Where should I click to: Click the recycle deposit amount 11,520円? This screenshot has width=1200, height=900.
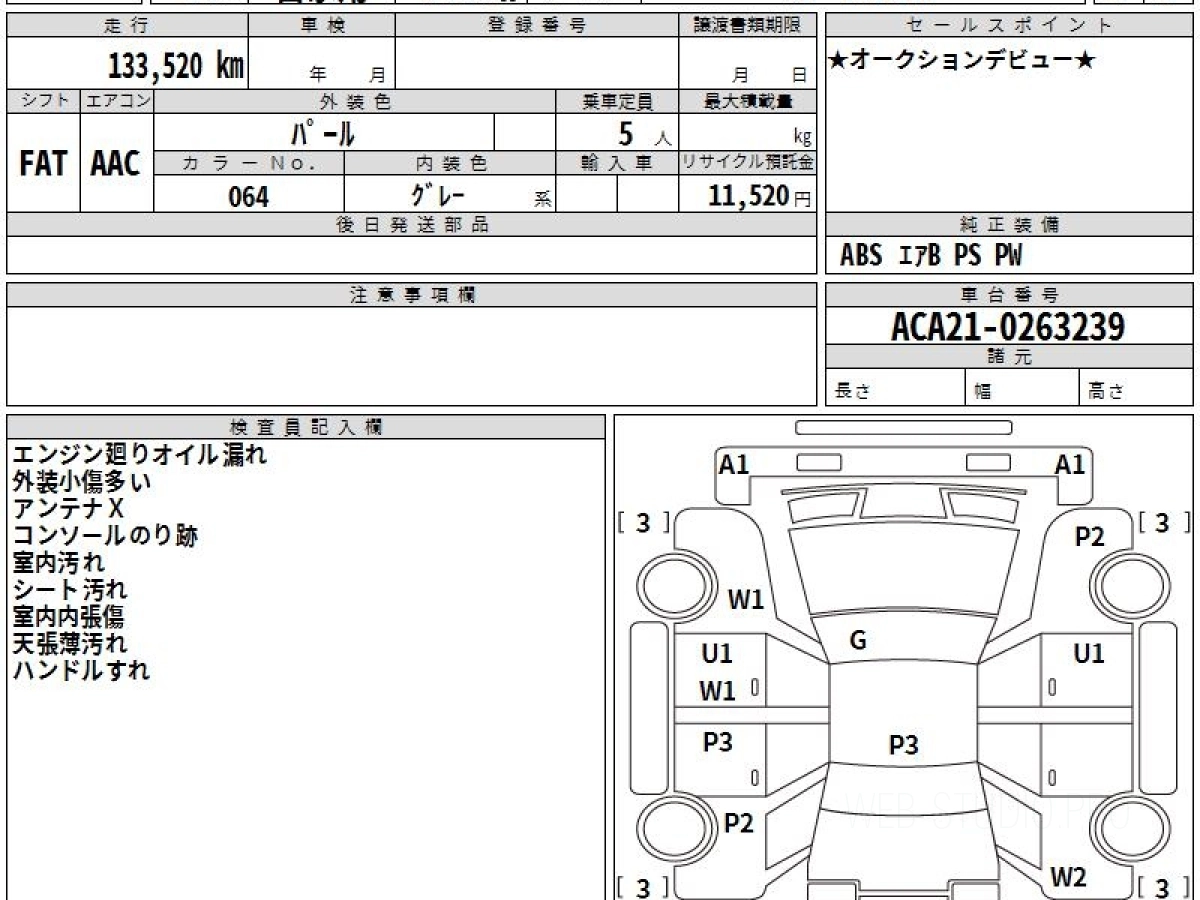tap(760, 196)
